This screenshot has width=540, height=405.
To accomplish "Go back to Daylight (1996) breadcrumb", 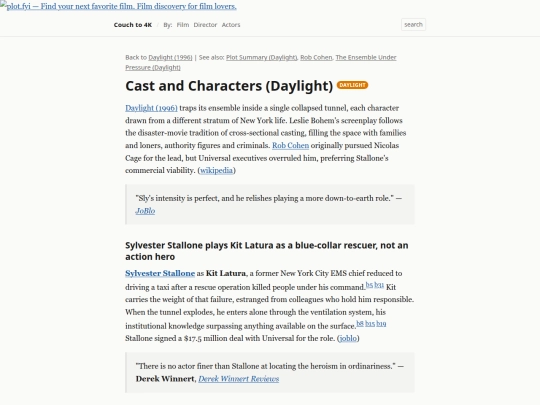I will pos(170,58).
